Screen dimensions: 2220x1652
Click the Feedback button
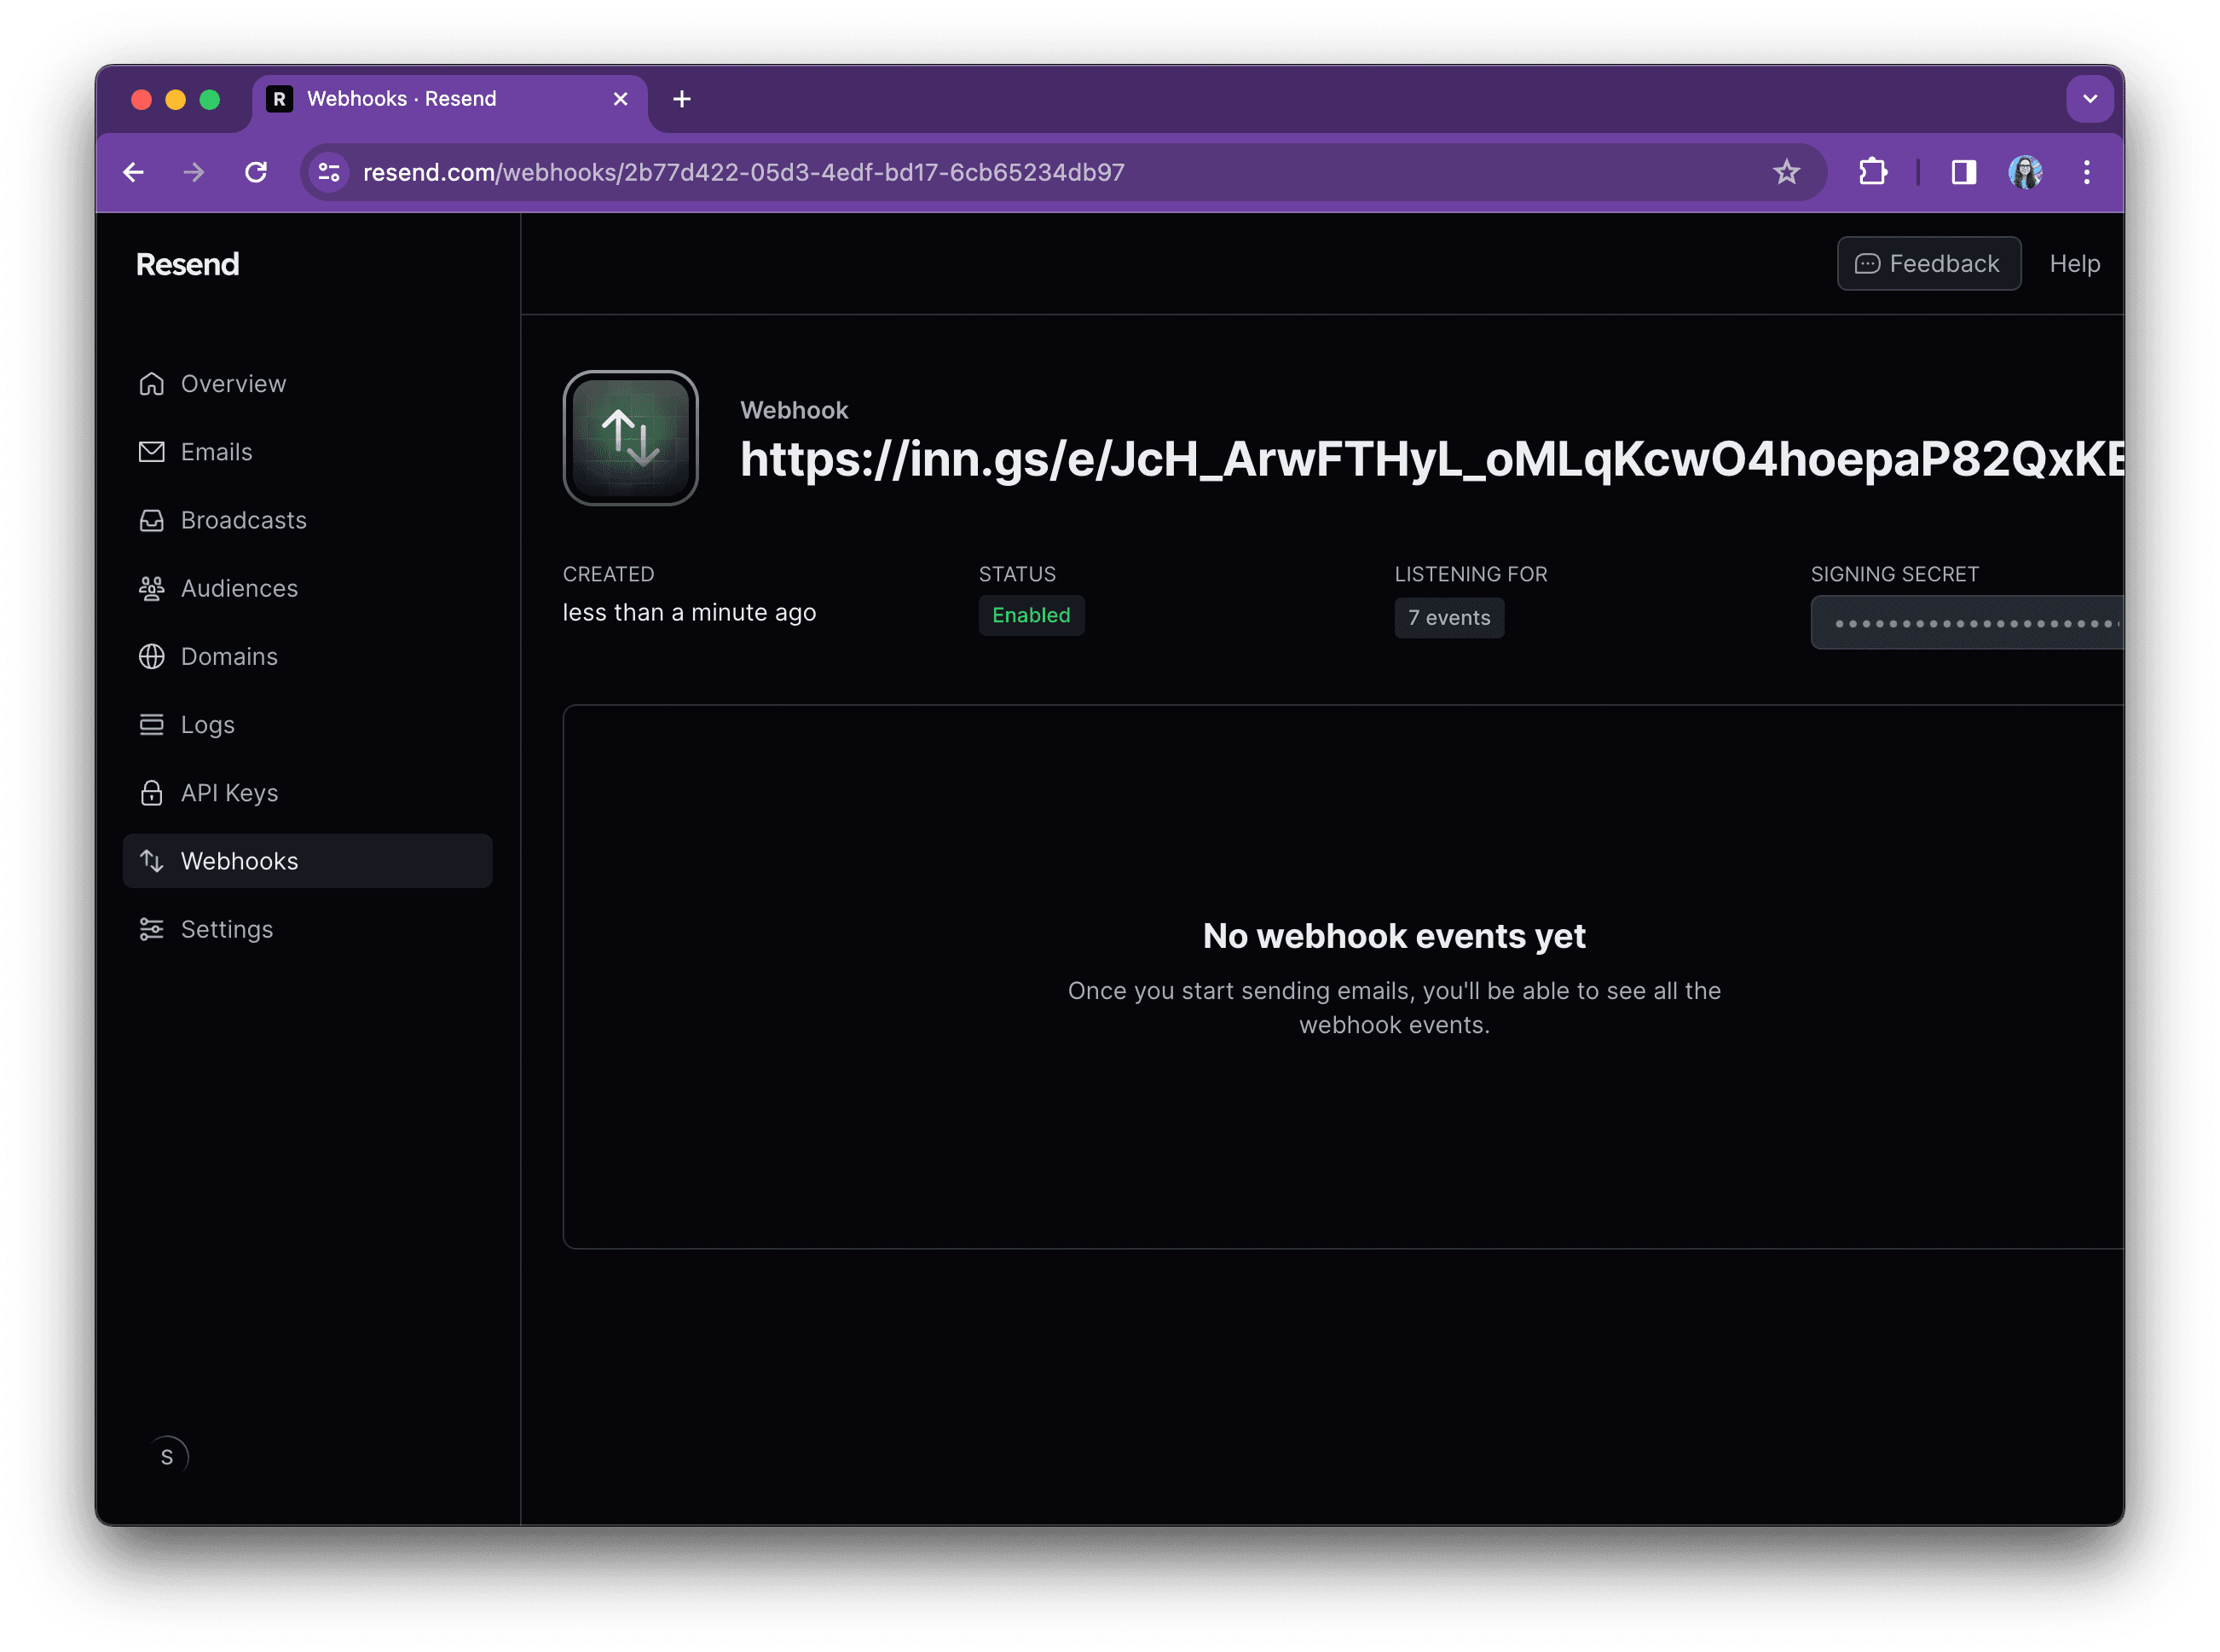[x=1928, y=263]
